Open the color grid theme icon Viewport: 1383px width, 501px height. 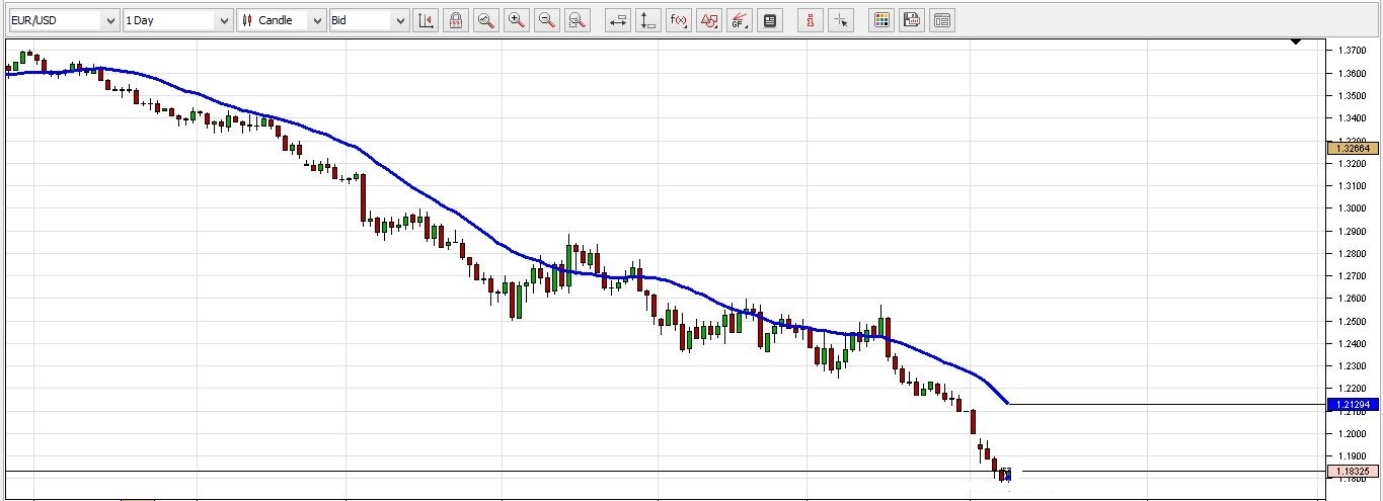coord(881,20)
